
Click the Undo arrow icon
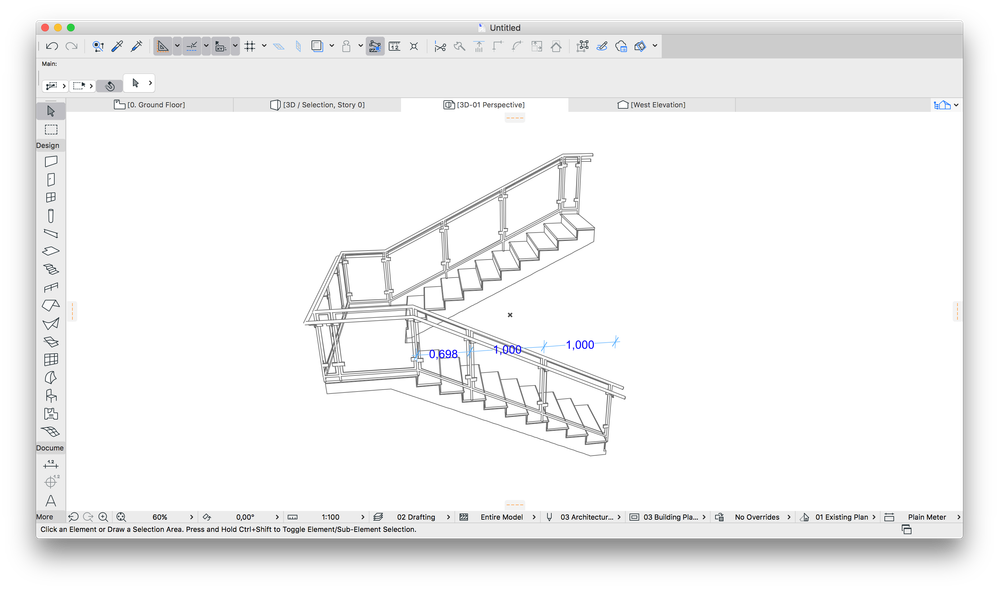click(x=52, y=46)
